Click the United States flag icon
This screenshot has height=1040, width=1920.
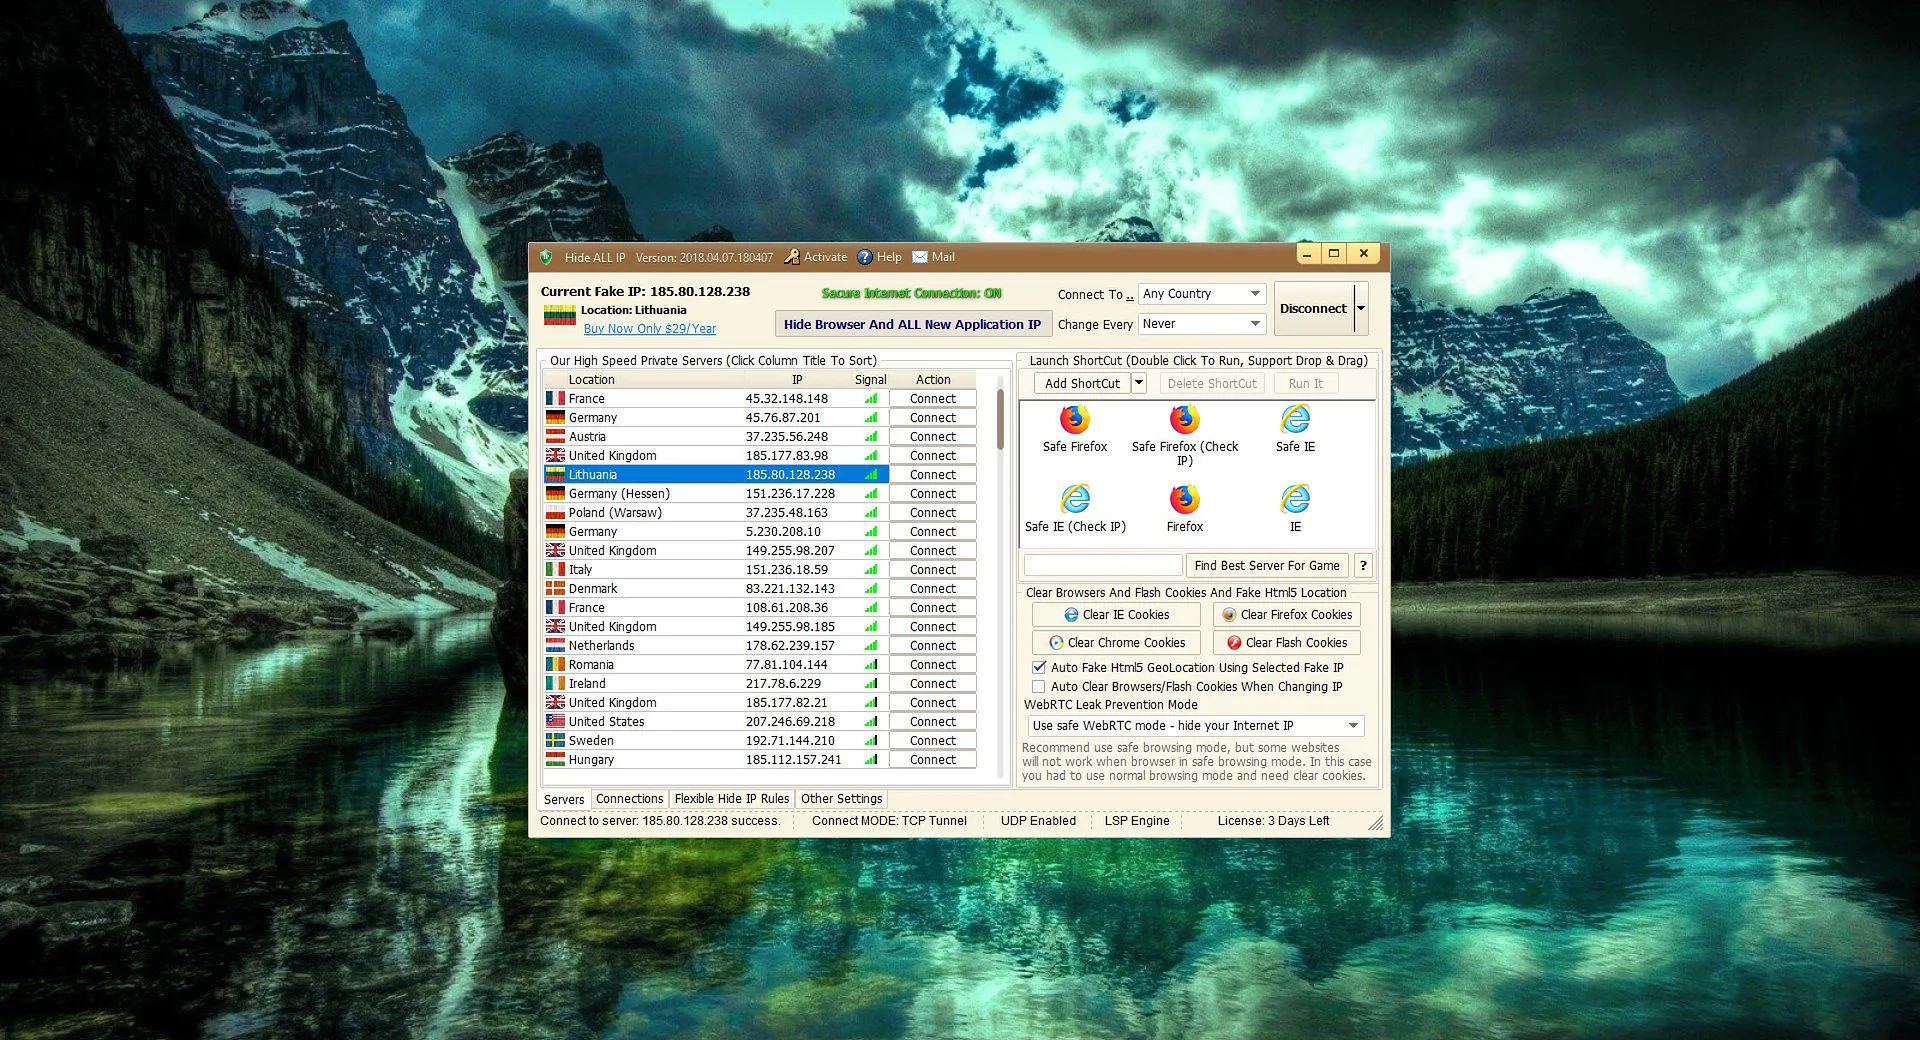click(x=555, y=721)
